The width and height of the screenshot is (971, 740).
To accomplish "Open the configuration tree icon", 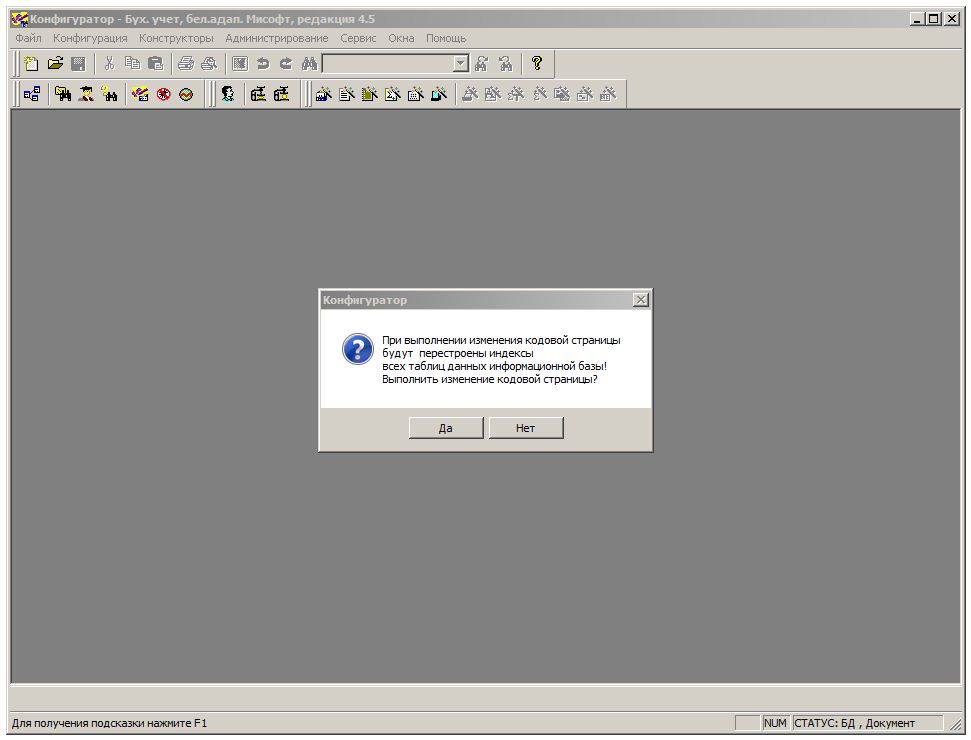I will (32, 94).
